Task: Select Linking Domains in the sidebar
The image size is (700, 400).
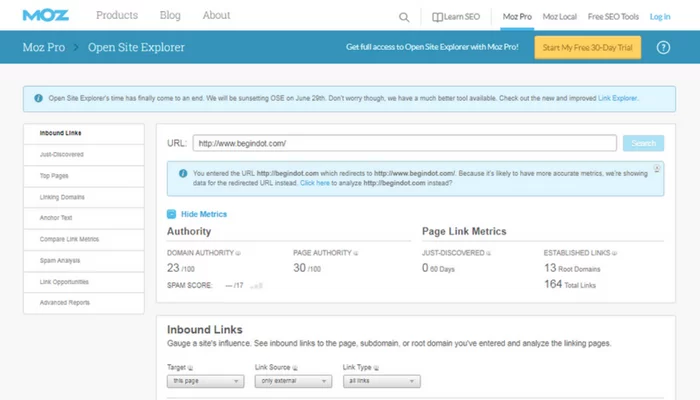Action: coord(62,196)
